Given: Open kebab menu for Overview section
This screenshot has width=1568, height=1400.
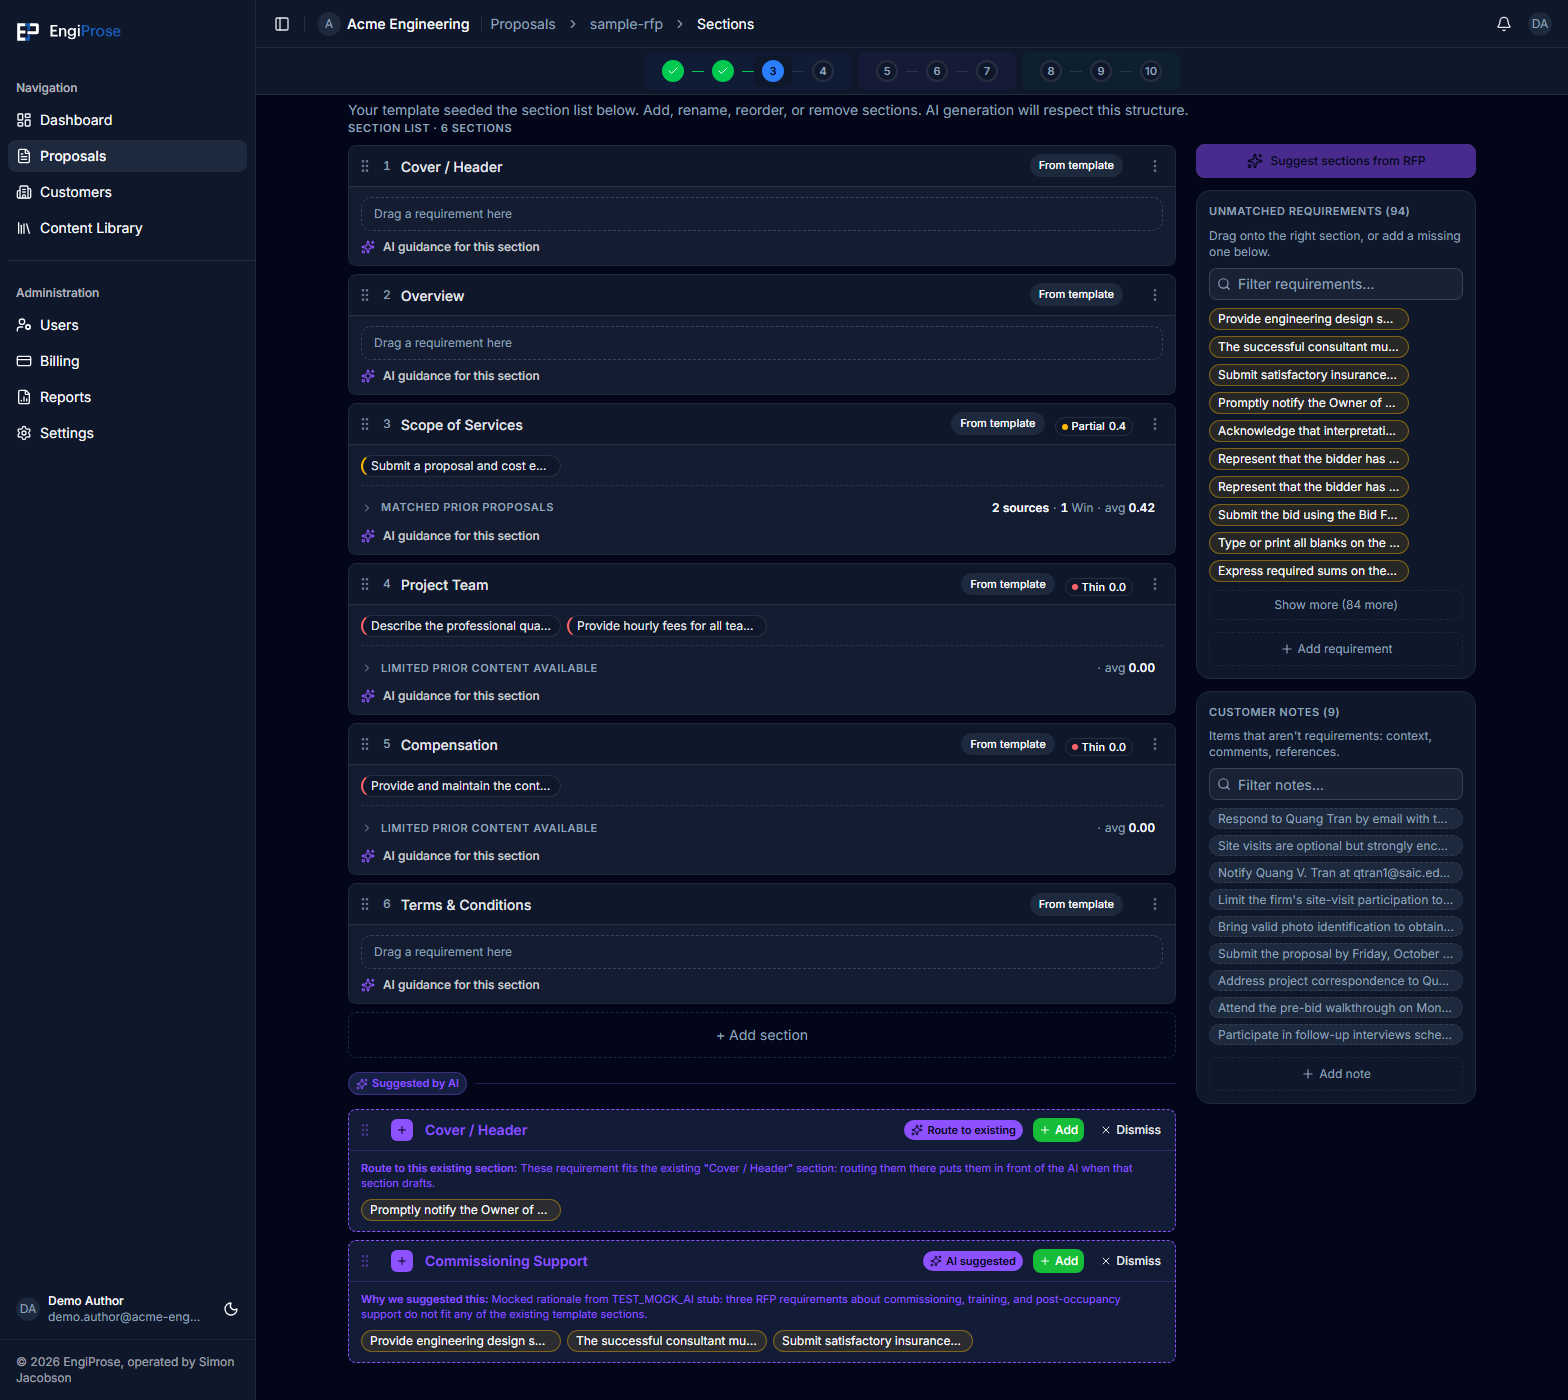Looking at the screenshot, I should (1155, 295).
